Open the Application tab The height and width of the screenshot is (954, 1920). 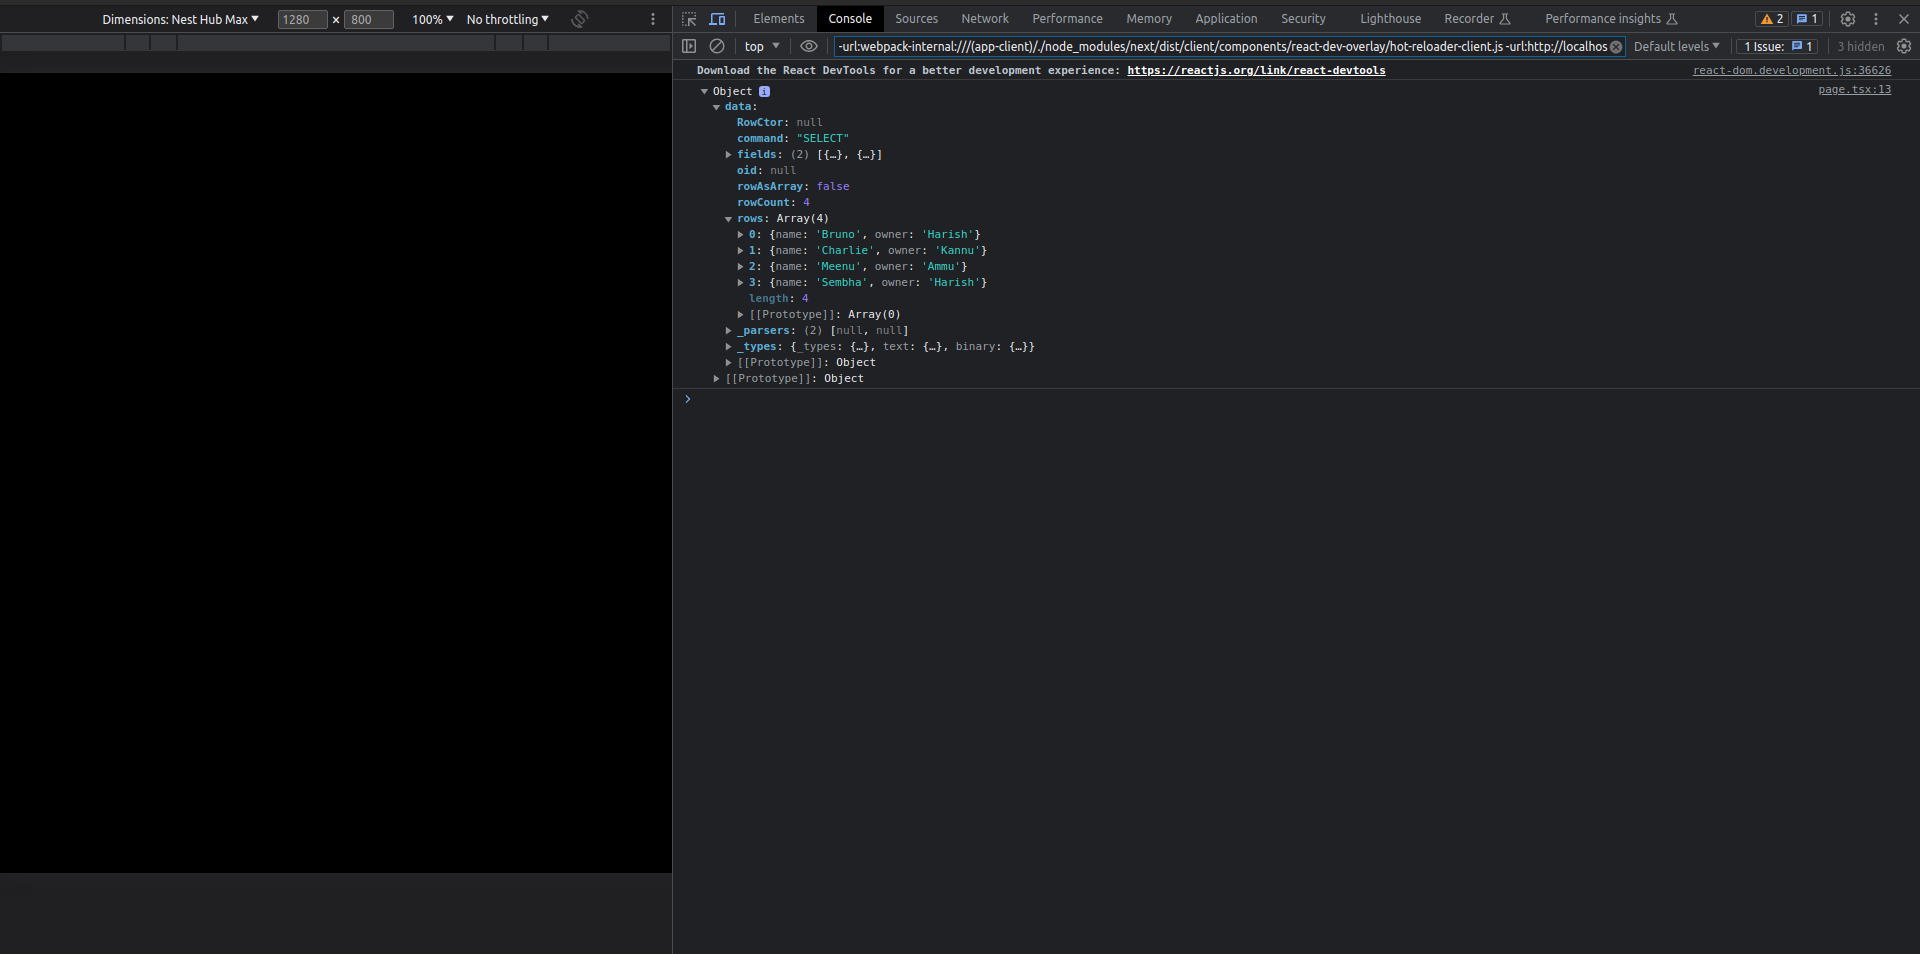pyautogui.click(x=1226, y=19)
